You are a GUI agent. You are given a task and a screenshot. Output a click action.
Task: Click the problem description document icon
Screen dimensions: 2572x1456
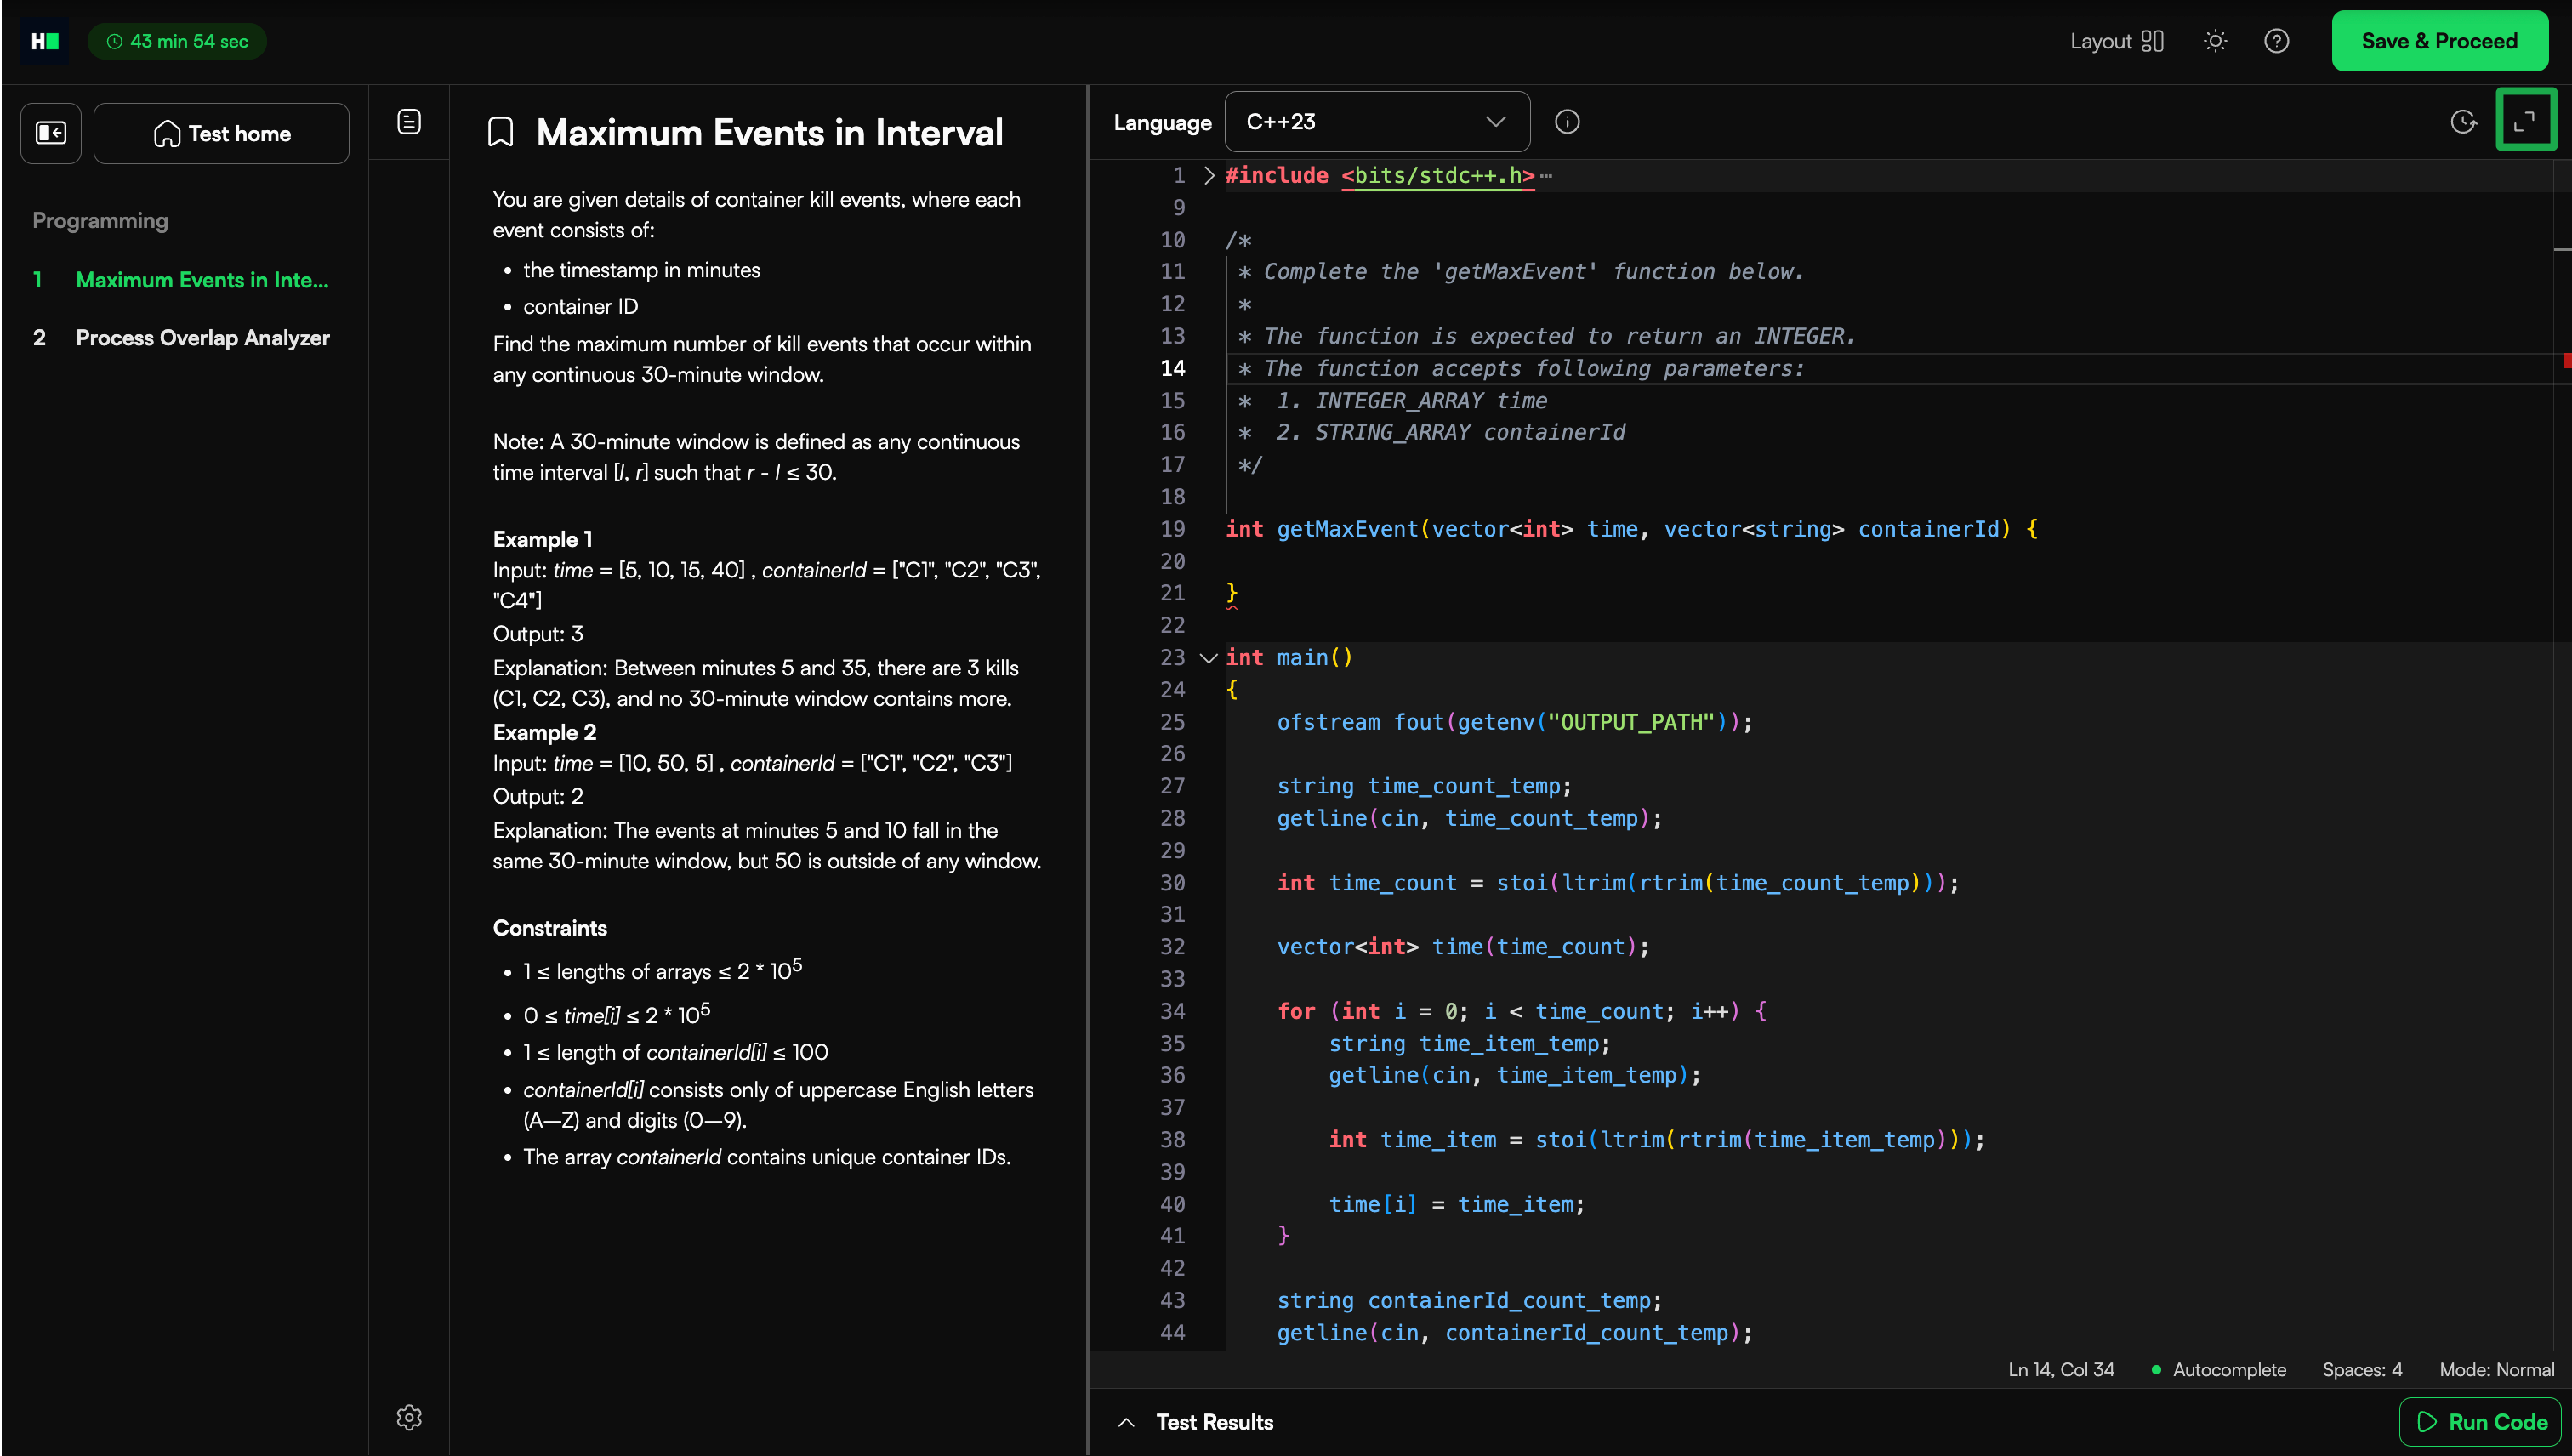[409, 122]
